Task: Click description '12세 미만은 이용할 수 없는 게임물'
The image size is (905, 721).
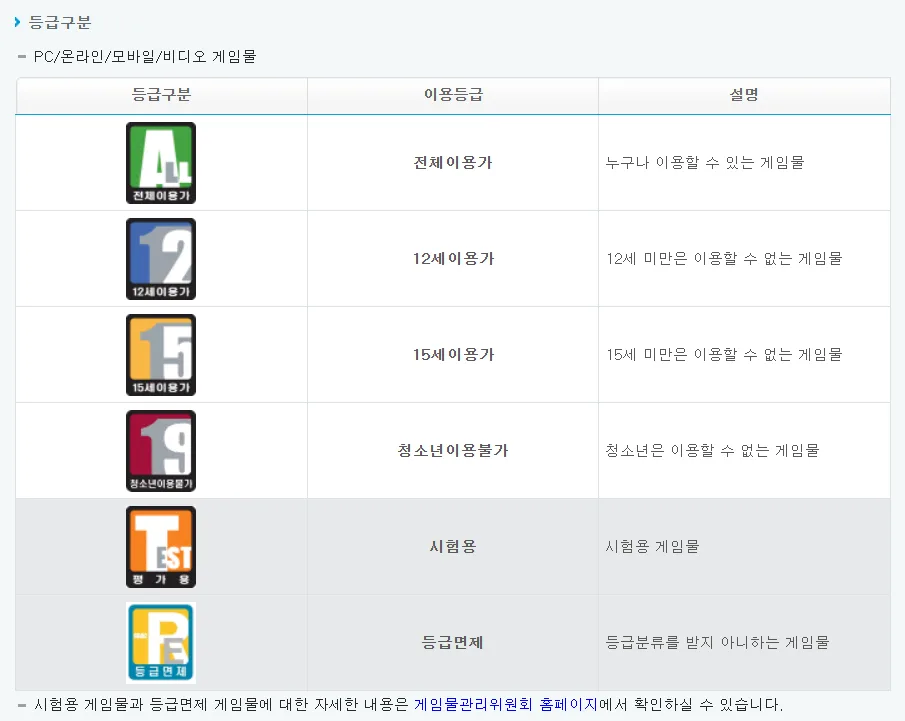Action: [x=724, y=259]
